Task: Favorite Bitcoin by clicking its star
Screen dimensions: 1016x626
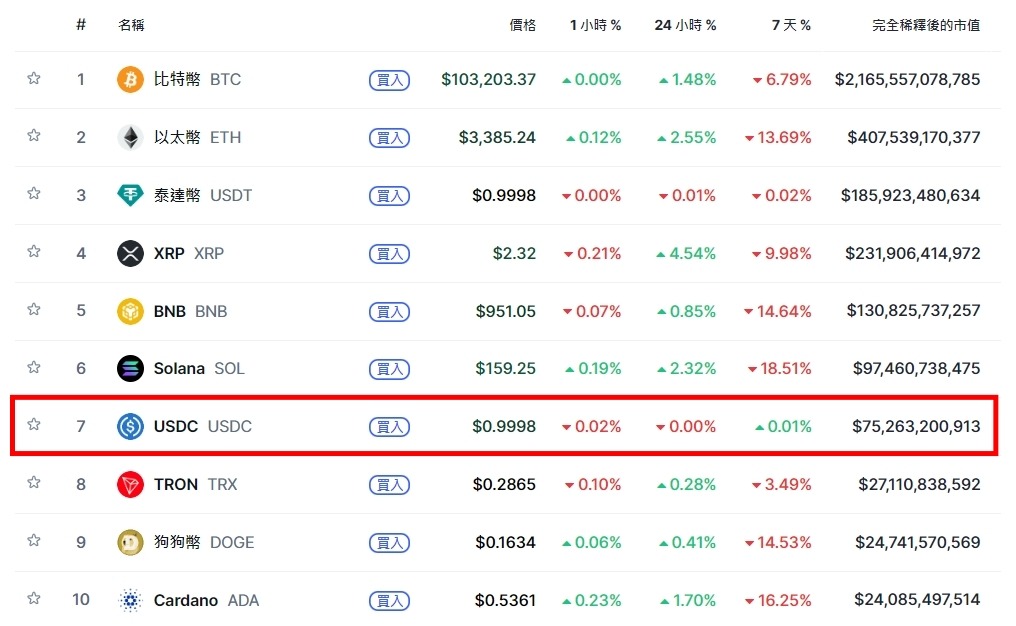Action: (x=34, y=80)
